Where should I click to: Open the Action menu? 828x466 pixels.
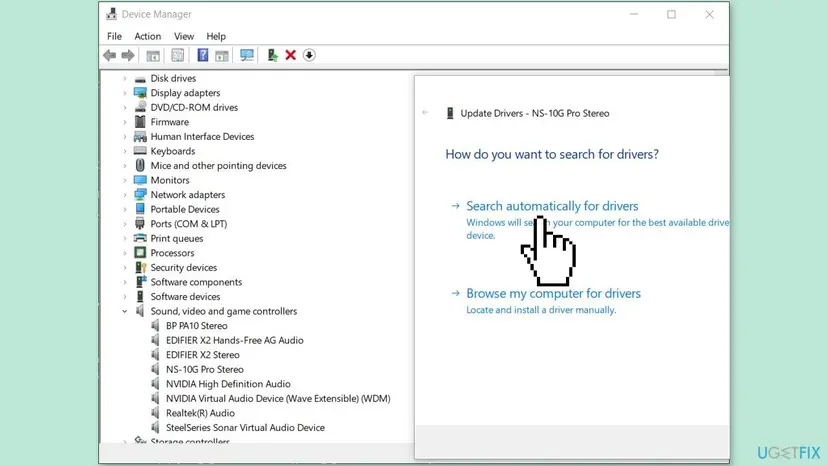click(x=147, y=36)
